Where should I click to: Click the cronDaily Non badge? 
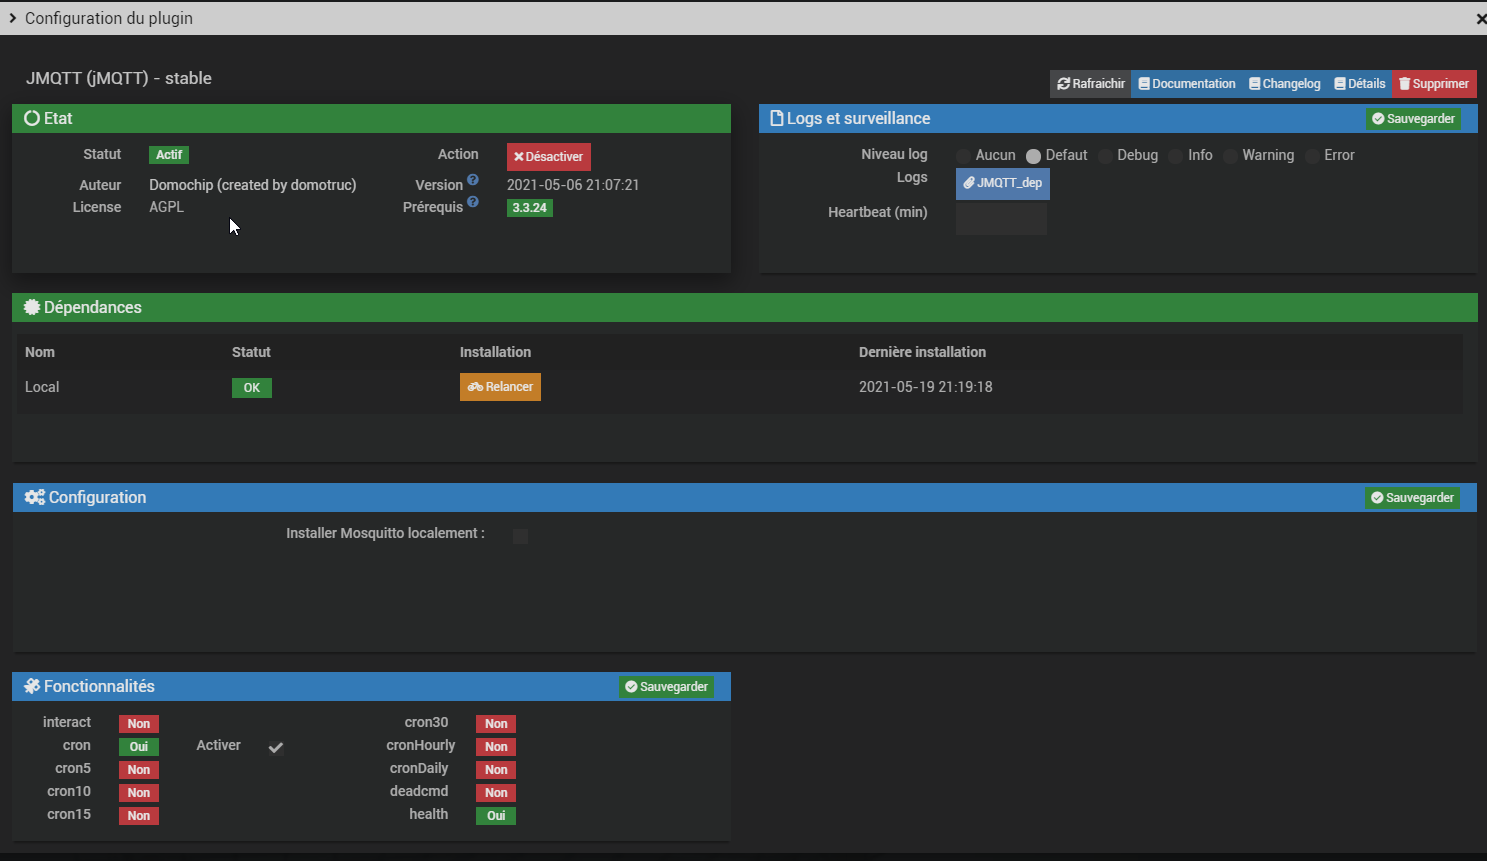click(x=496, y=770)
